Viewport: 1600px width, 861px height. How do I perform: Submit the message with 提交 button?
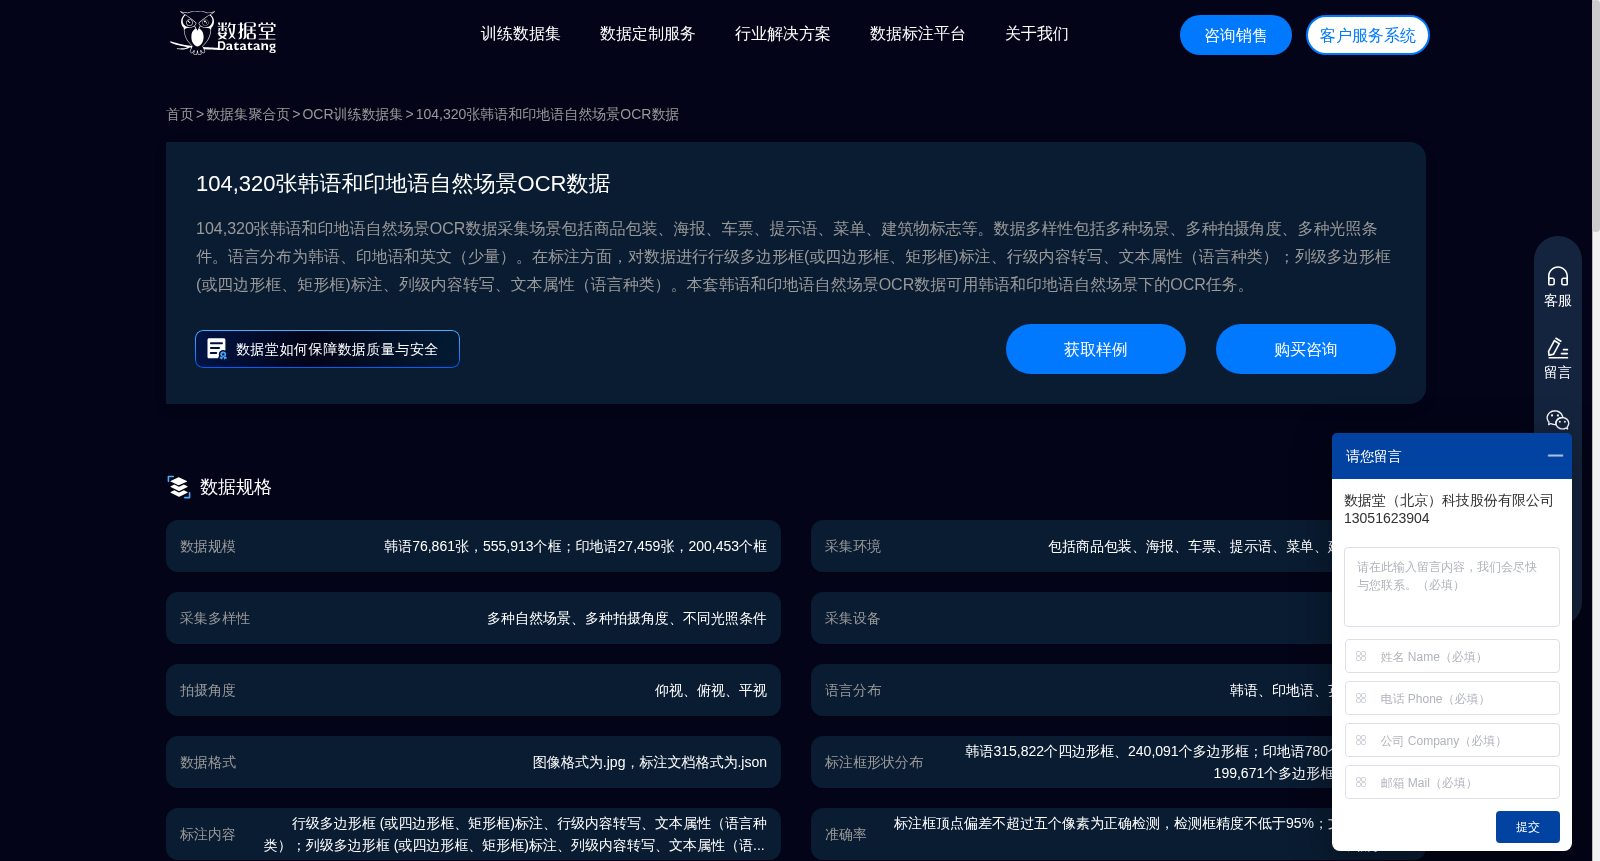tap(1527, 827)
